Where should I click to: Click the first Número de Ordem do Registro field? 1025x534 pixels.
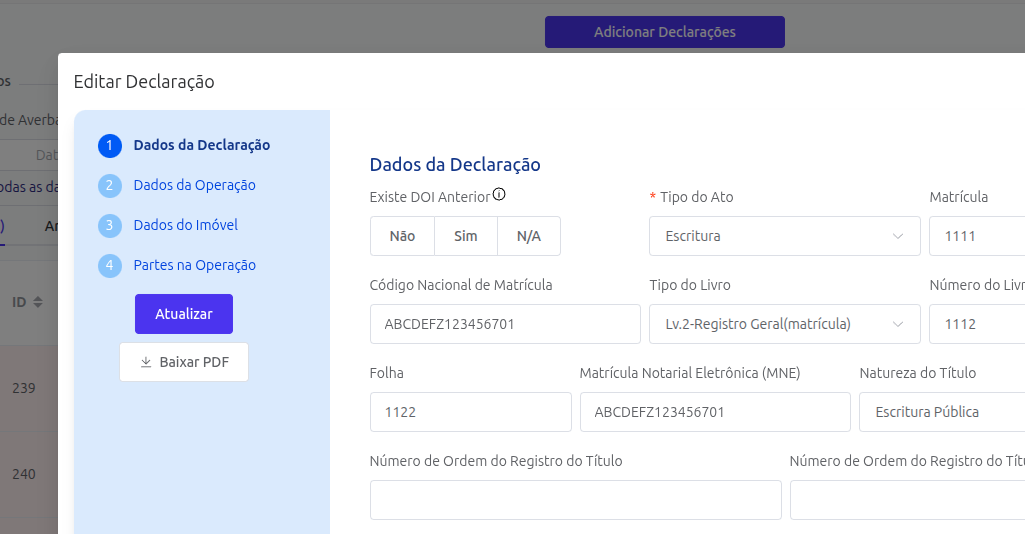(x=576, y=500)
